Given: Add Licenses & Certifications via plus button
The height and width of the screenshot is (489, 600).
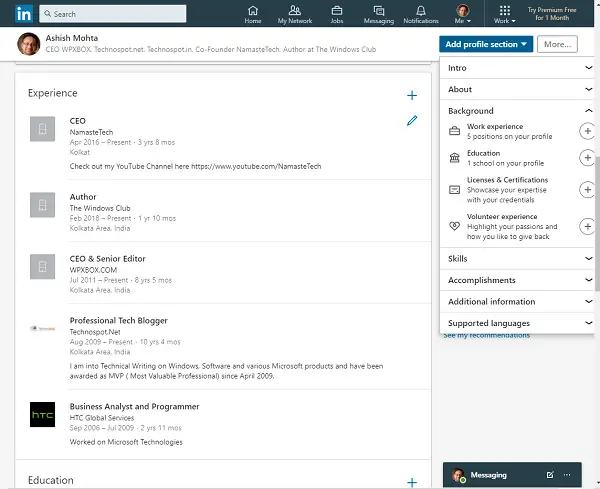Looking at the screenshot, I should tap(587, 189).
